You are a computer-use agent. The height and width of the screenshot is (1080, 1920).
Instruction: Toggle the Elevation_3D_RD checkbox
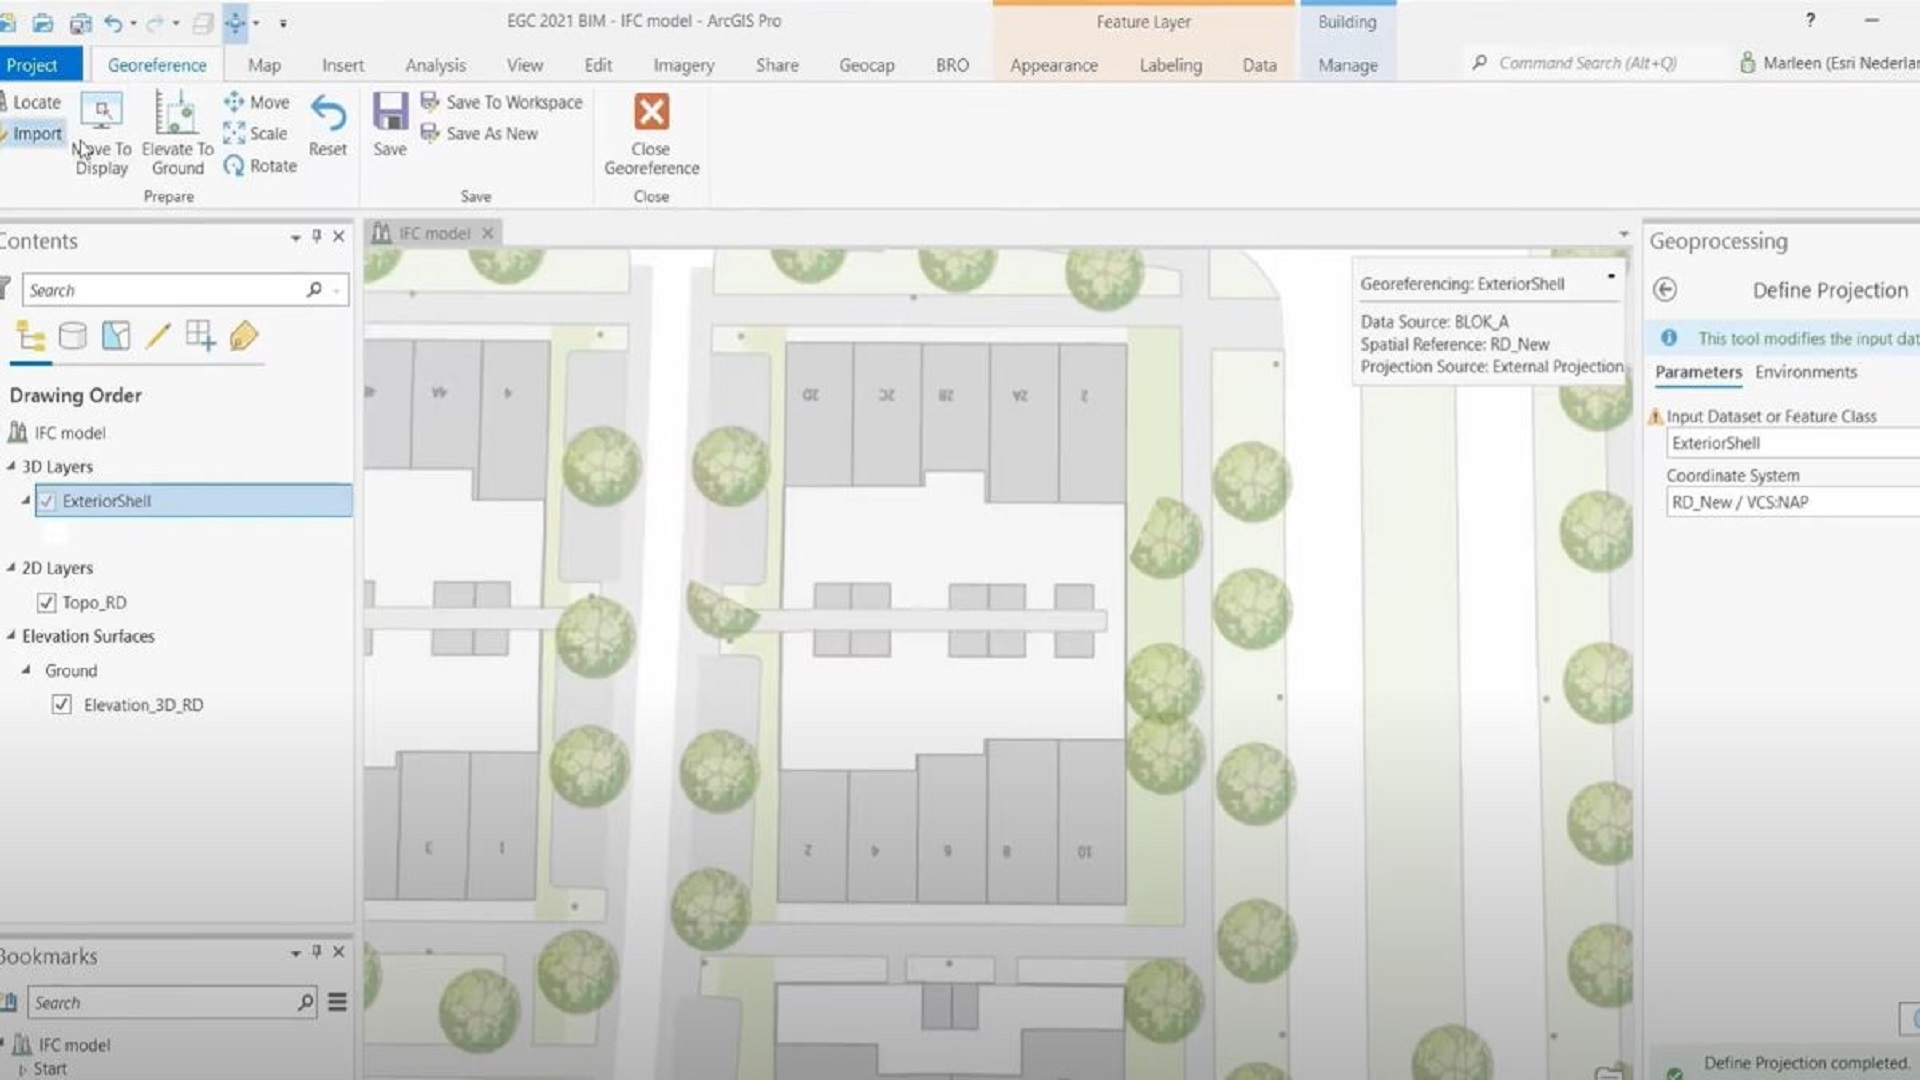pos(62,705)
